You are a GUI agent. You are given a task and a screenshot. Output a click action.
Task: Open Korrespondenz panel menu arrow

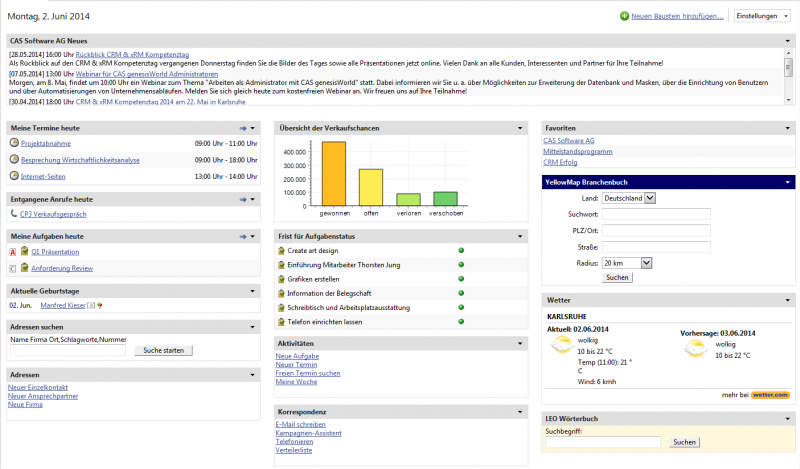click(x=520, y=412)
